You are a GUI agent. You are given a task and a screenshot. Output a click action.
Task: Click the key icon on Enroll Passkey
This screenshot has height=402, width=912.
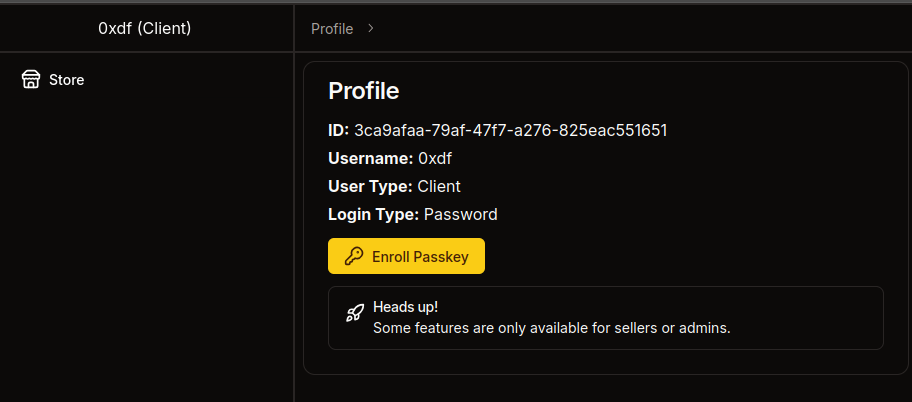tap(353, 256)
